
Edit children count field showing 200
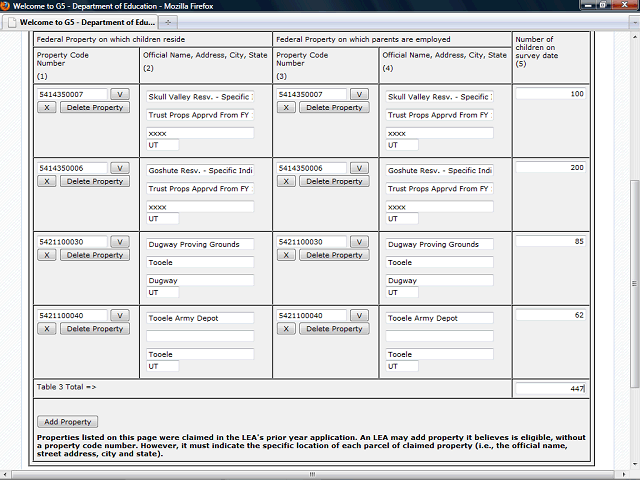tap(551, 167)
